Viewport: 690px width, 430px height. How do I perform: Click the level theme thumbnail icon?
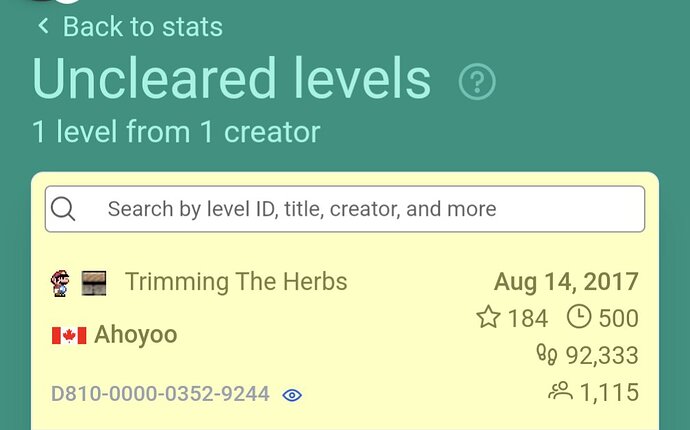pos(94,283)
